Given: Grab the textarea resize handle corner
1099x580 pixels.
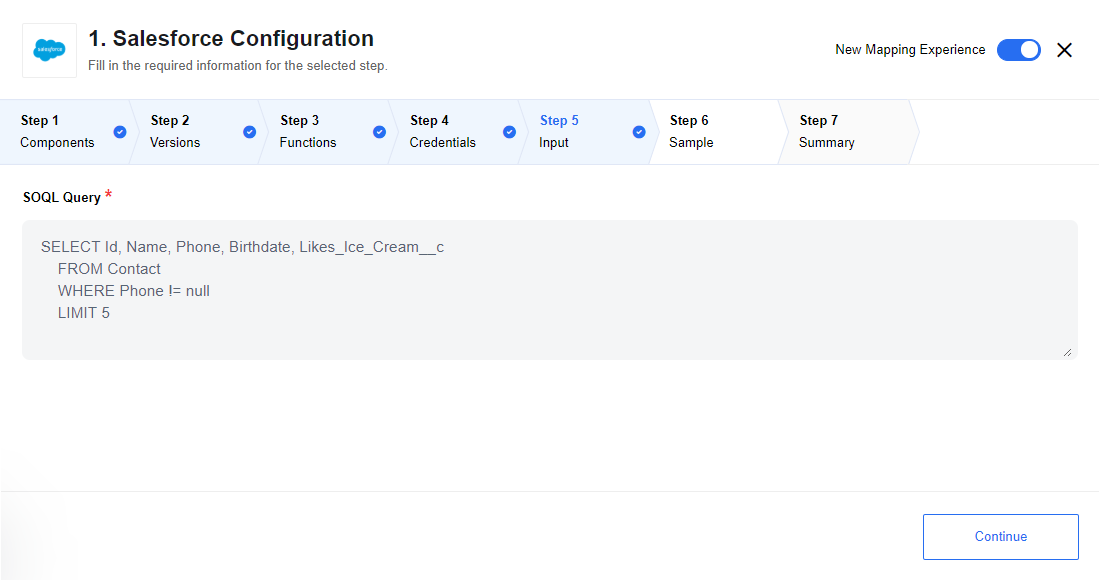Looking at the screenshot, I should (x=1067, y=352).
